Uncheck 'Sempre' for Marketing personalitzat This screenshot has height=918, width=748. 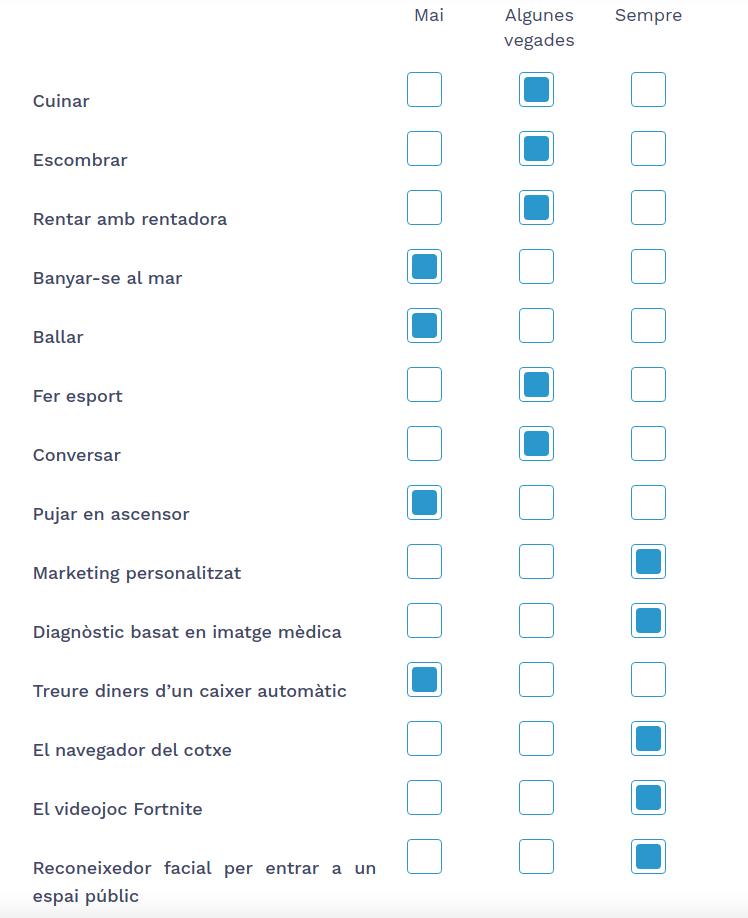click(x=648, y=562)
